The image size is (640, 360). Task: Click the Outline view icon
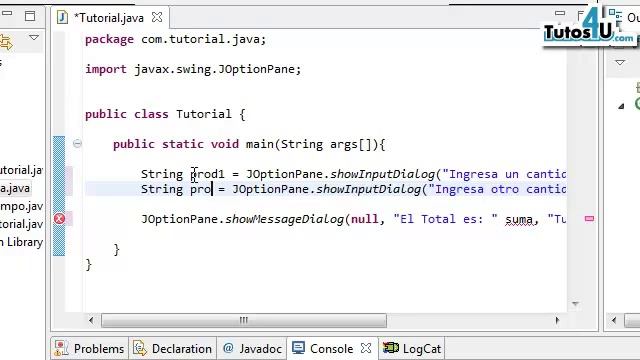[615, 15]
